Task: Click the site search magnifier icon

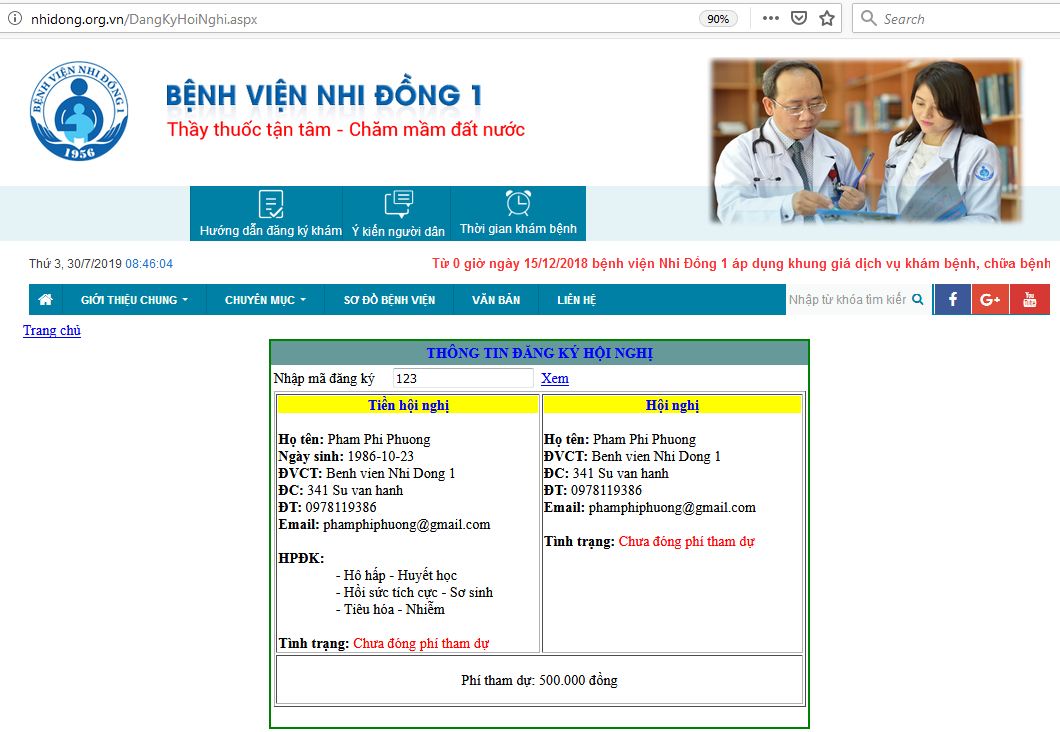Action: pos(917,299)
